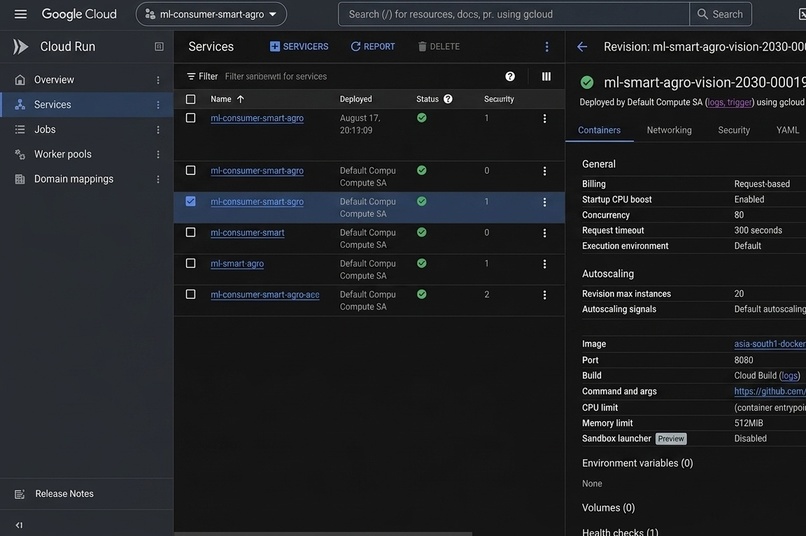Open row actions for ml-consumer-smart-agro with security 0
Screen dimensions: 806x536
544,171
